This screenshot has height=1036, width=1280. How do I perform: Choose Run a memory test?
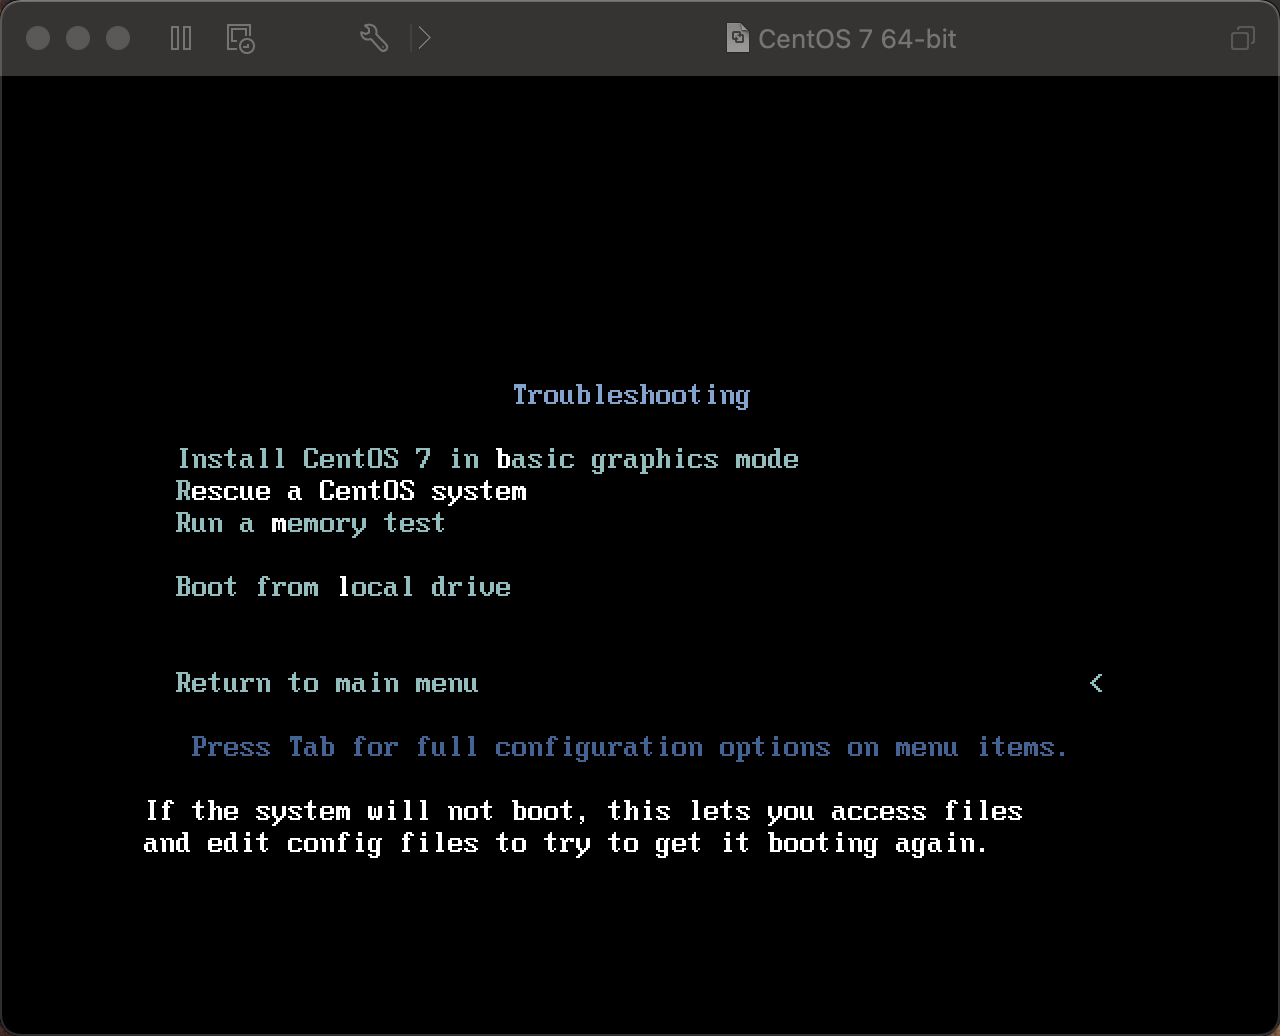310,523
